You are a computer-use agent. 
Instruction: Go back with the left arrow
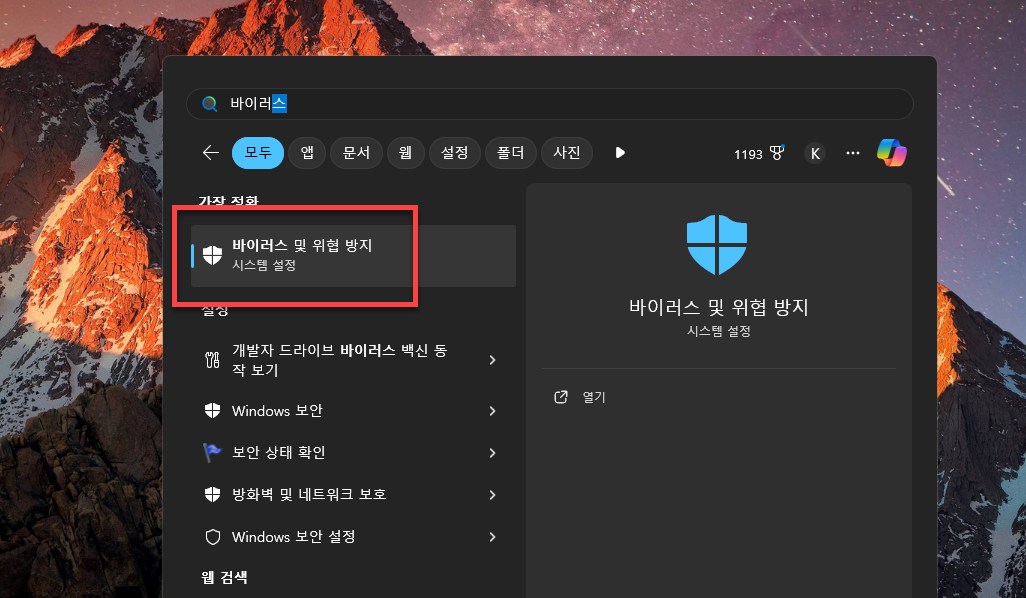tap(211, 152)
